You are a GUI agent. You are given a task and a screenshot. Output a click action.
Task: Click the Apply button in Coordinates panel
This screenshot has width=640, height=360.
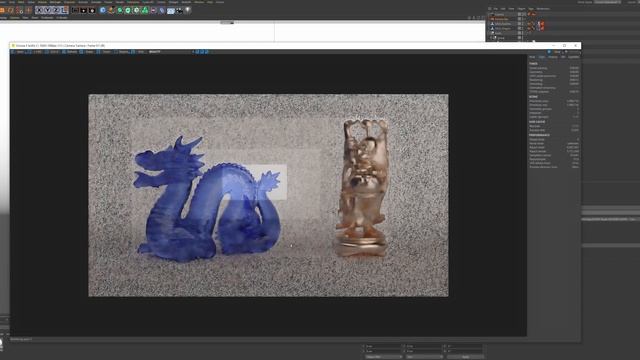click(465, 357)
